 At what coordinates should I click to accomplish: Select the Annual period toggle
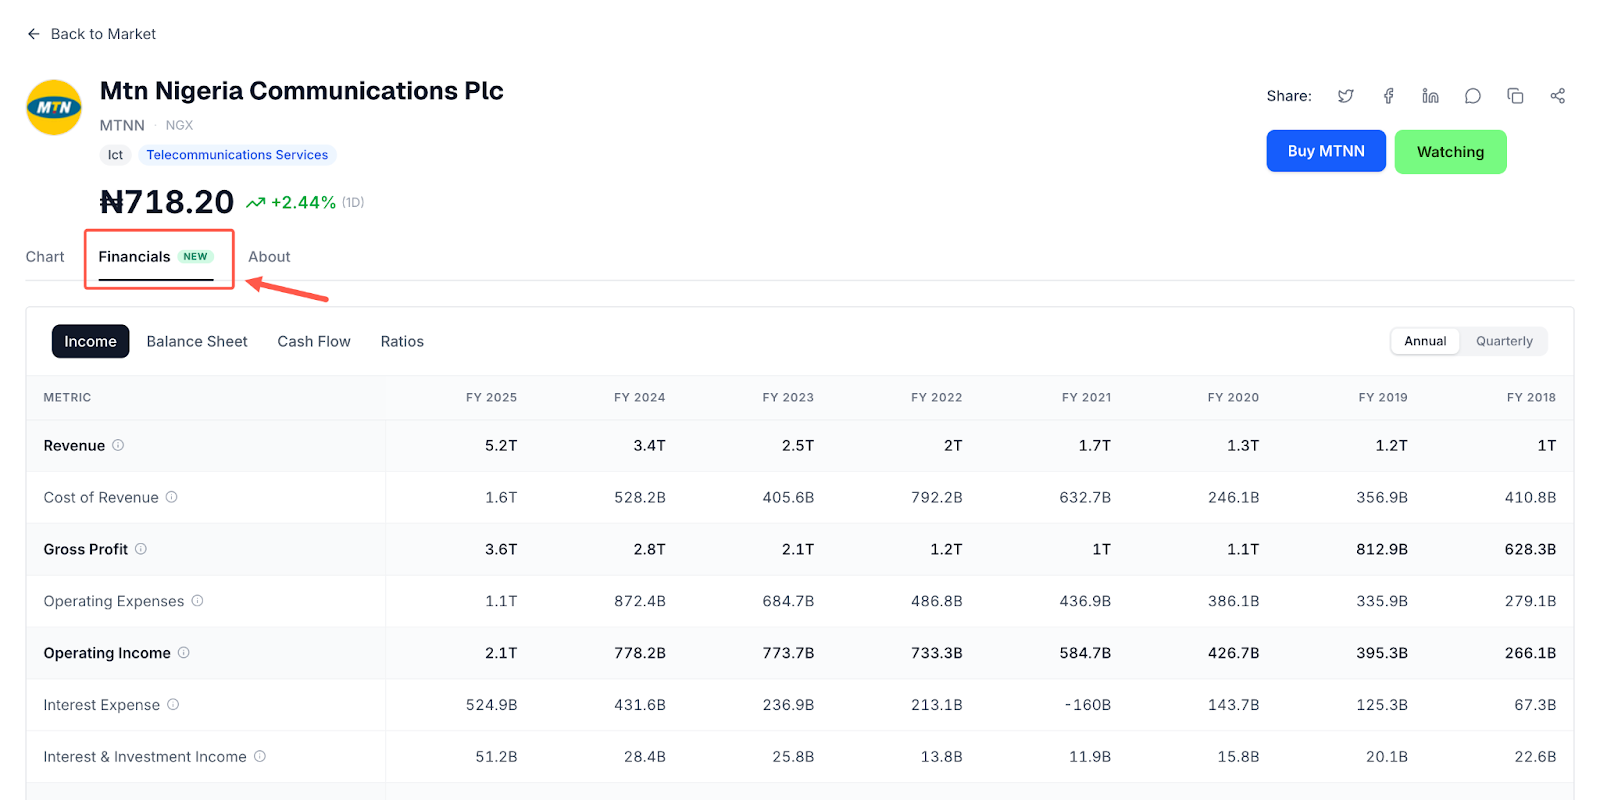pos(1424,341)
